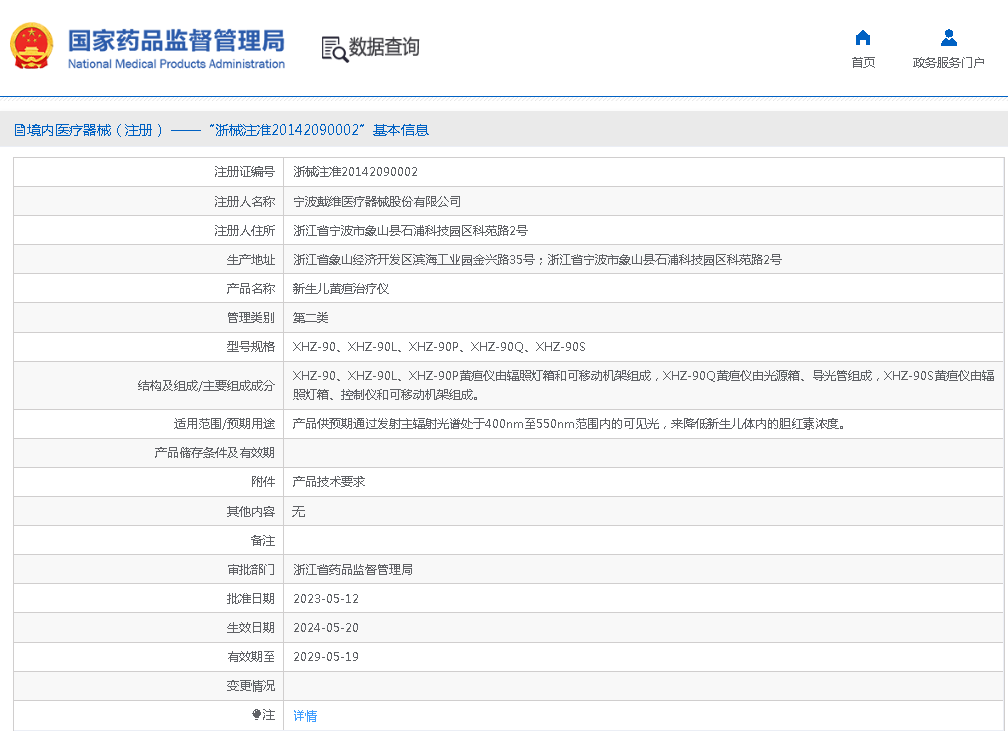Click the national emblem logo
The width and height of the screenshot is (1008, 731).
click(x=32, y=46)
